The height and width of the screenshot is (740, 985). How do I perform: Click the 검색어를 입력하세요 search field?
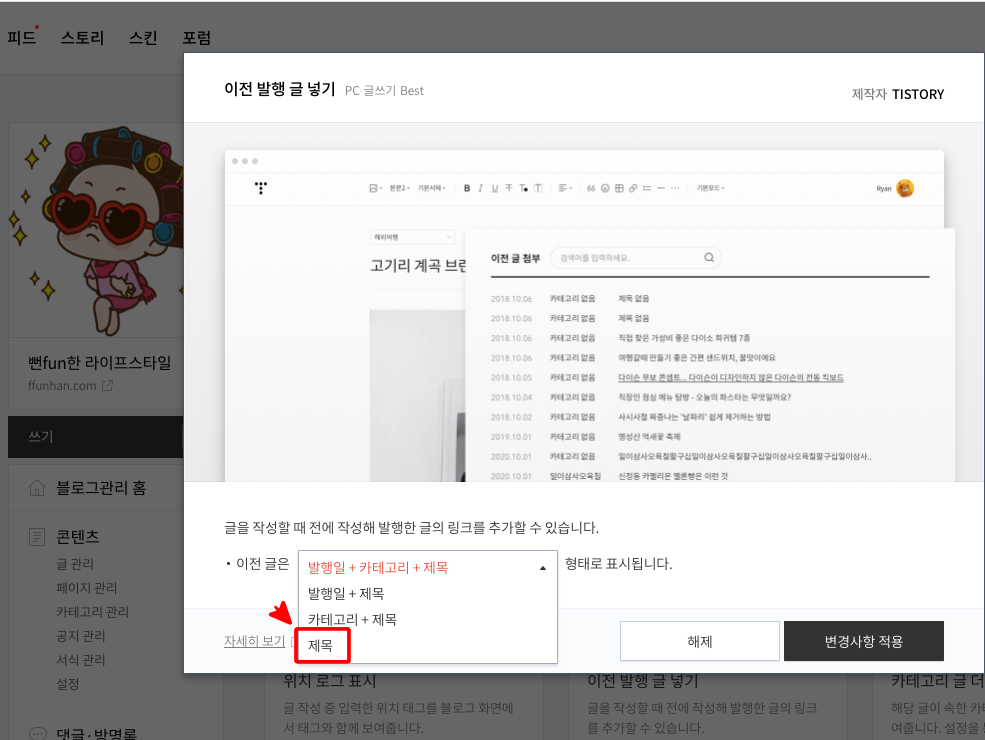point(630,257)
